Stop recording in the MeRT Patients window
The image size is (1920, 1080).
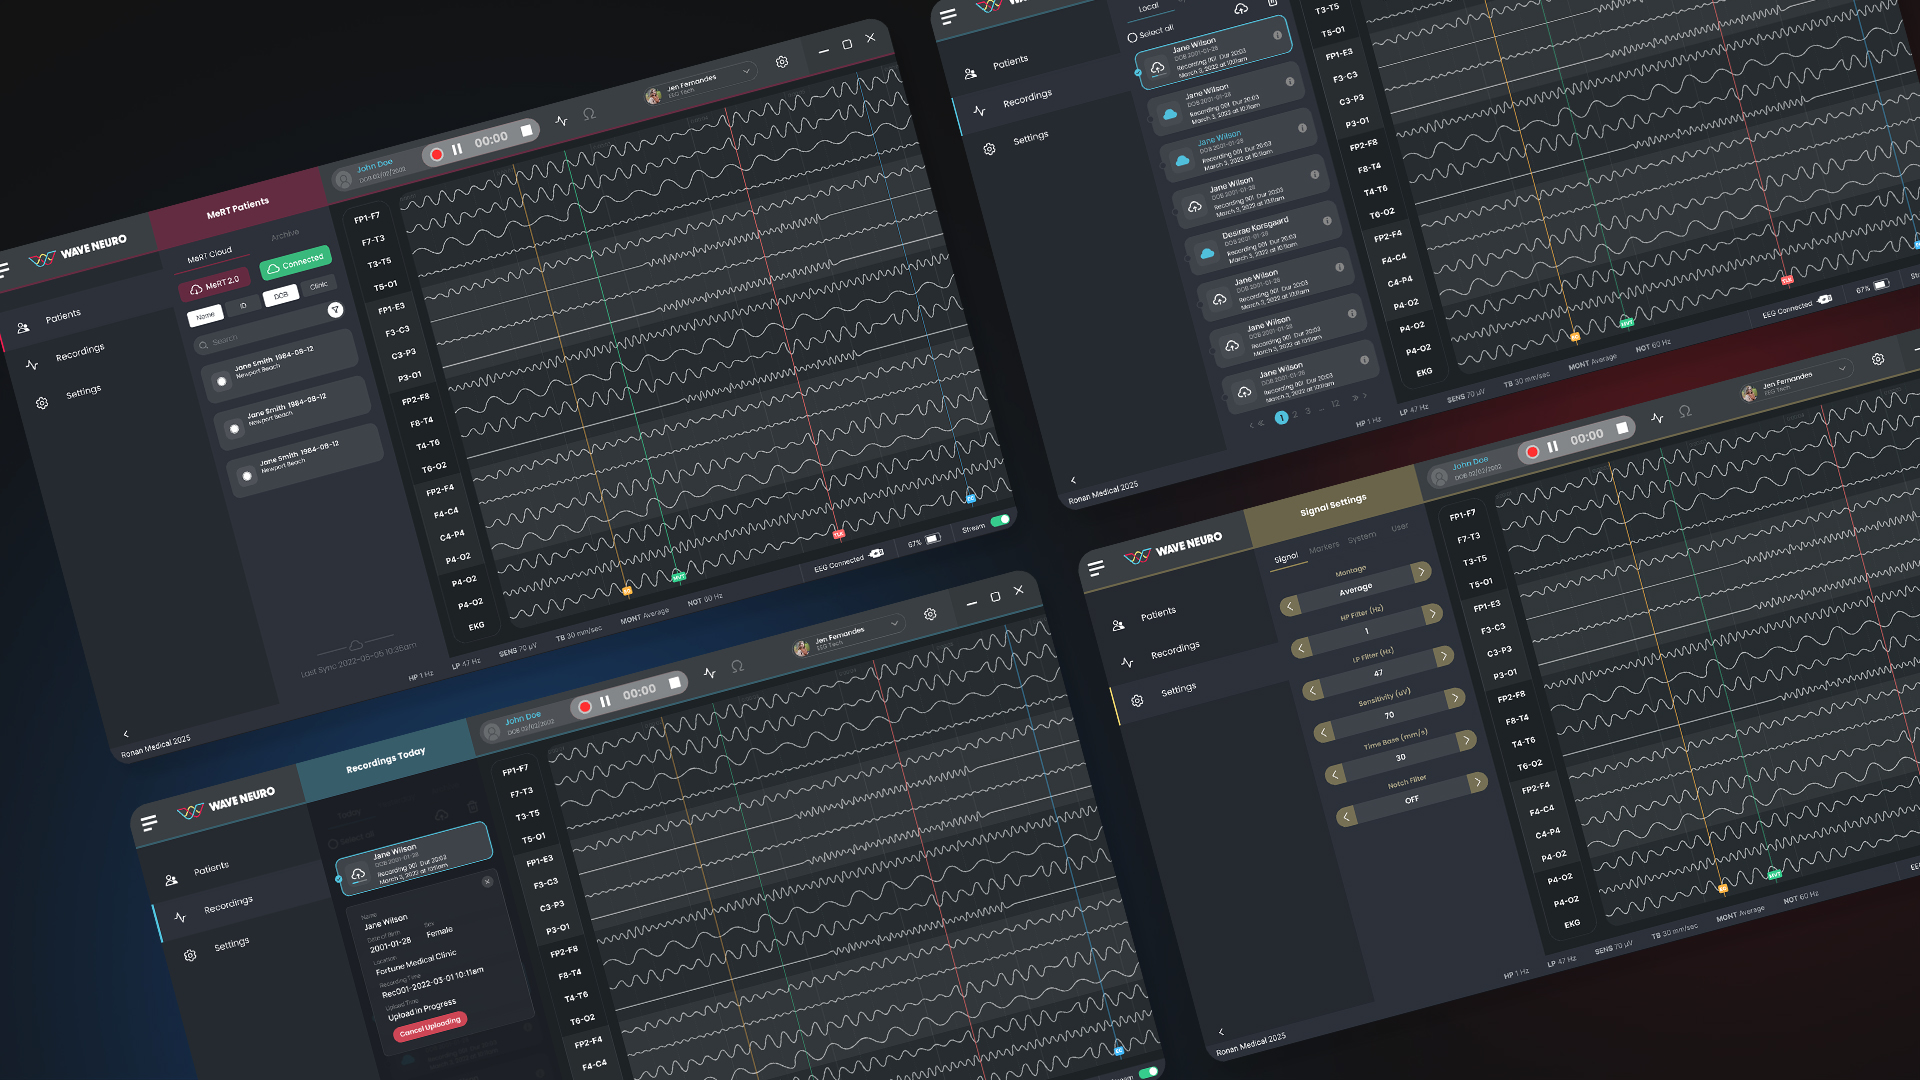pos(527,131)
